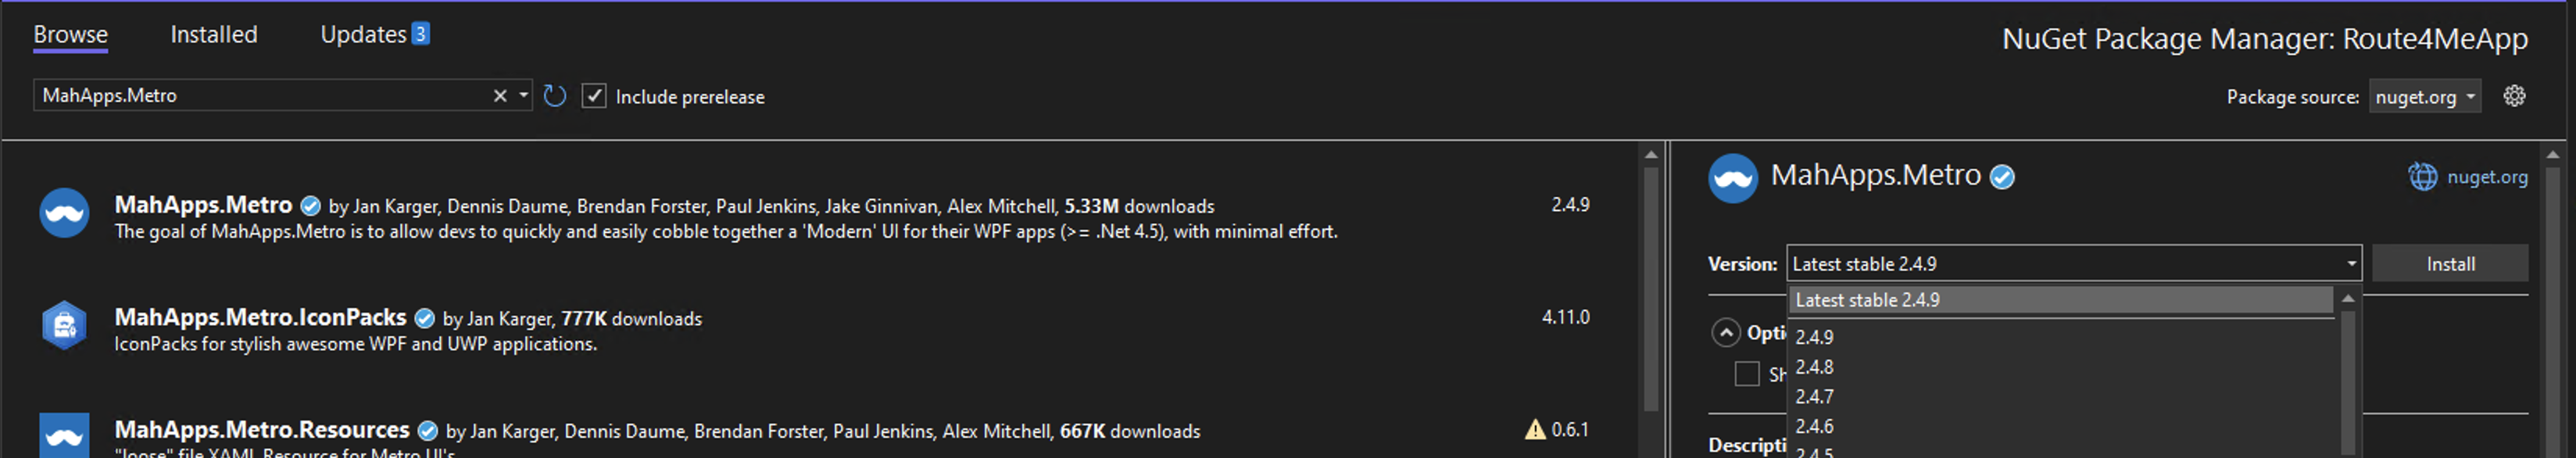Click the MahApps.Metro package icon
Image resolution: width=2576 pixels, height=458 pixels.
click(x=64, y=212)
